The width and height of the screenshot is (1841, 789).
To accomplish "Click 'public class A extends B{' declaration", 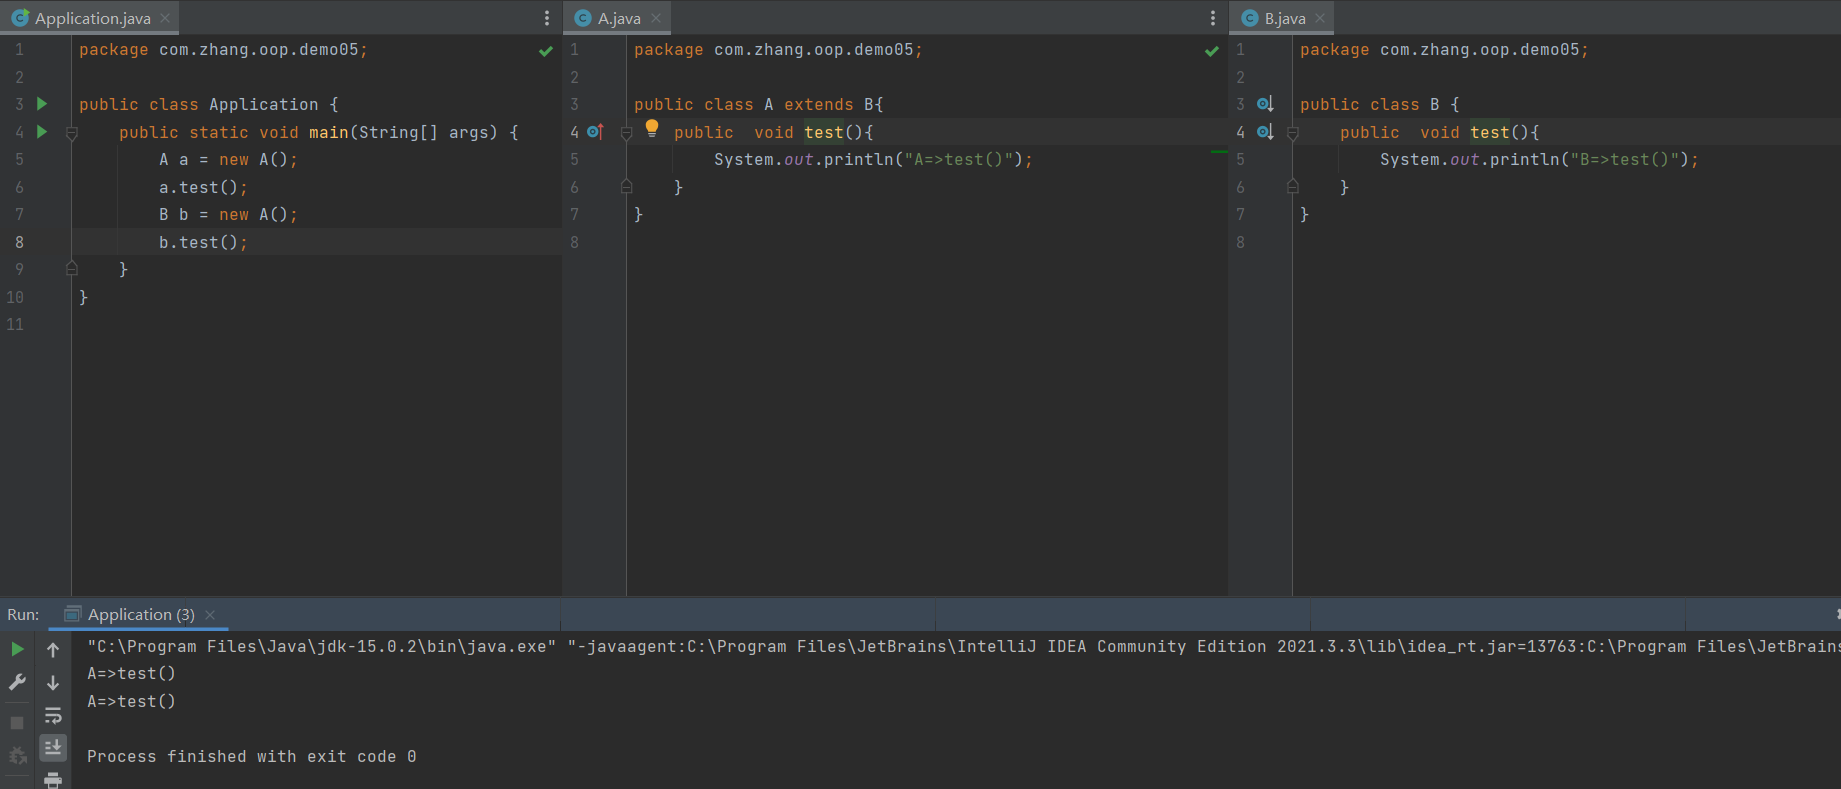I will 759,105.
